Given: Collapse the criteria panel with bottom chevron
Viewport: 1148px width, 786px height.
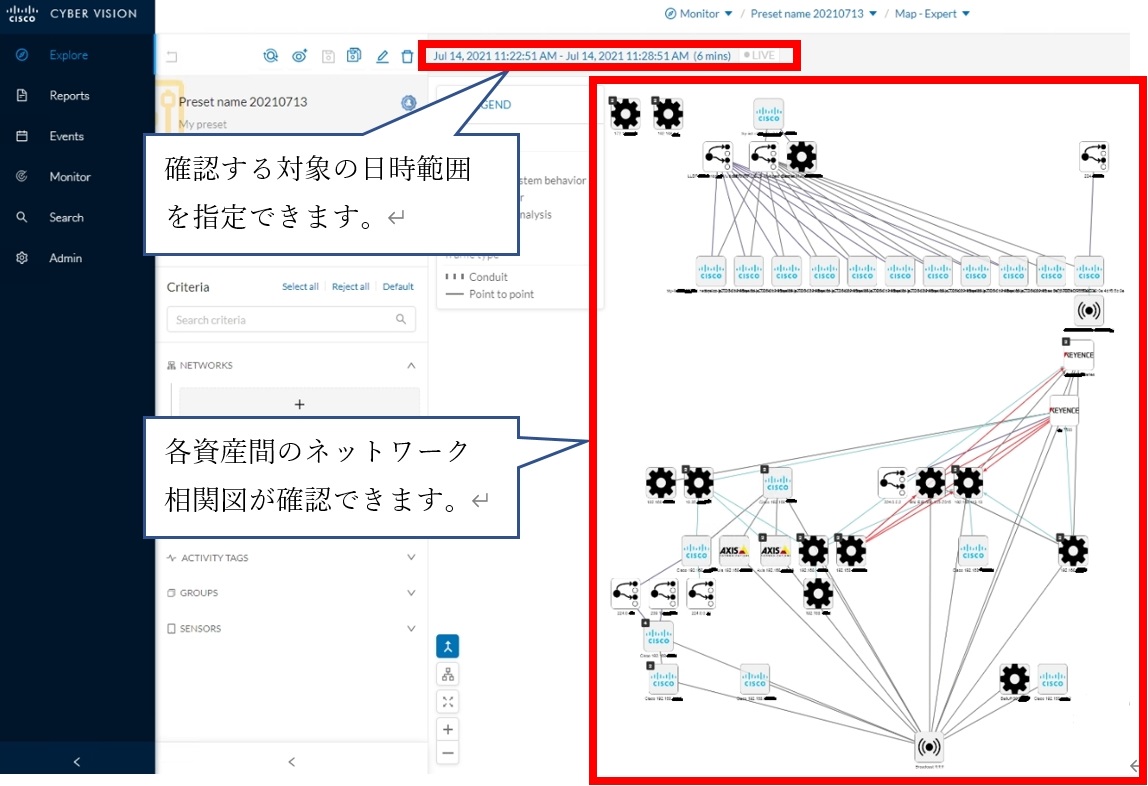Looking at the screenshot, I should (x=291, y=762).
